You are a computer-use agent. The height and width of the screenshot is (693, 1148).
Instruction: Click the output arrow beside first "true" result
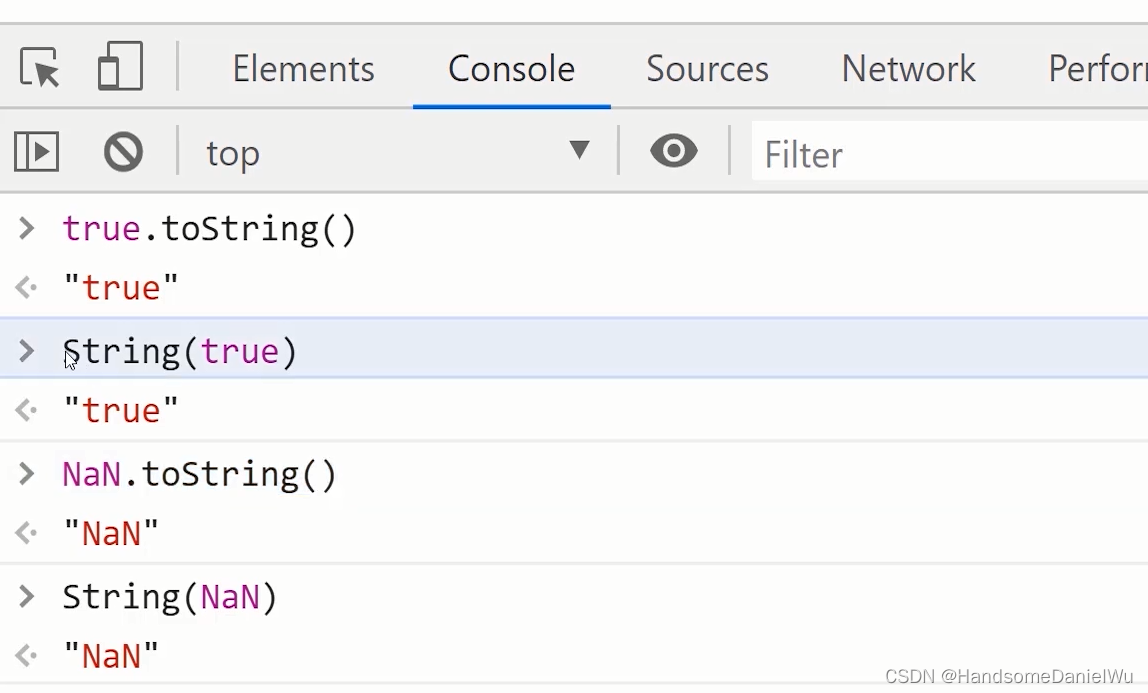(27, 289)
